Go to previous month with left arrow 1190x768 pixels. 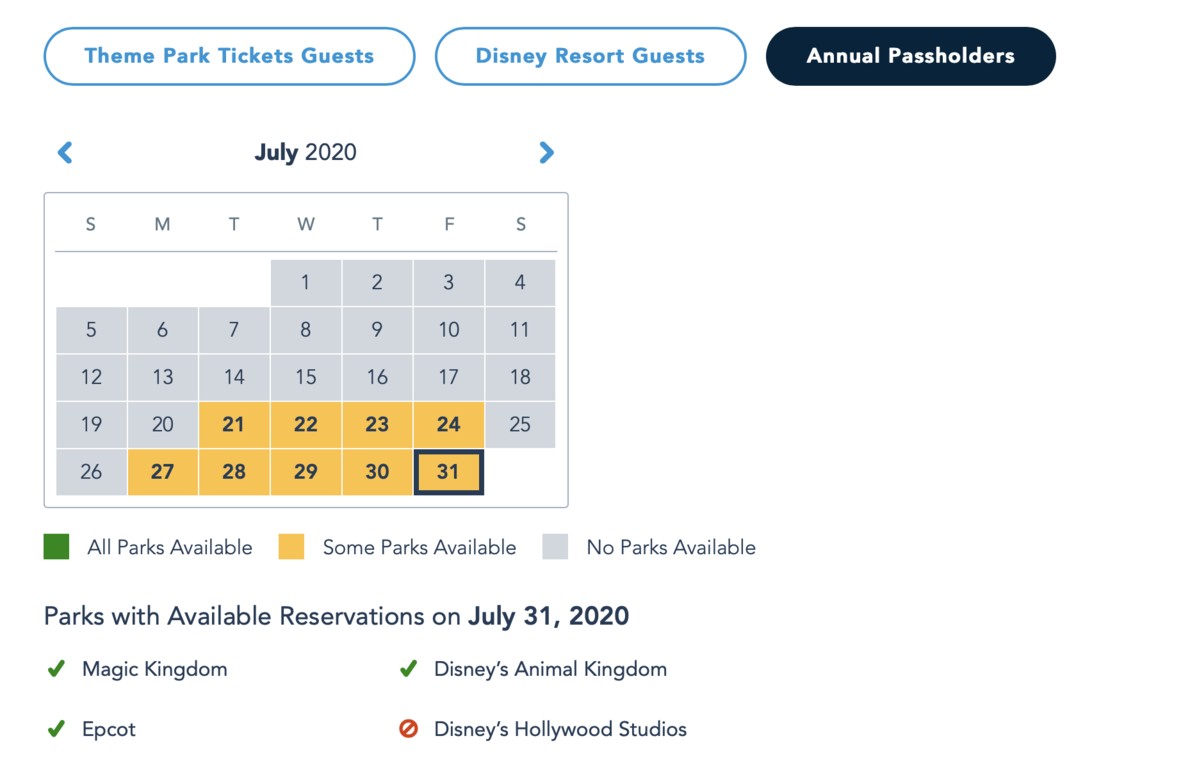click(x=65, y=152)
